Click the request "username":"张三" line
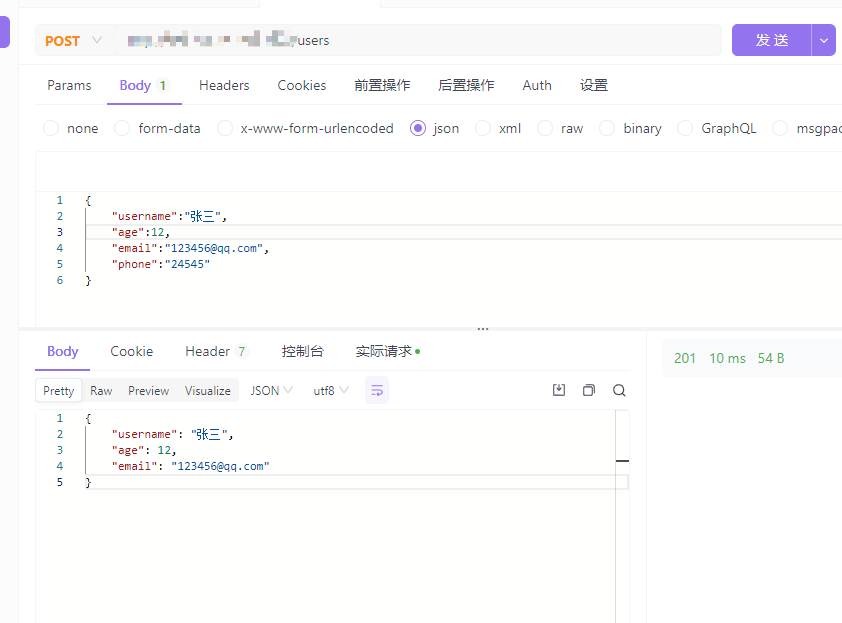842x623 pixels. point(169,216)
